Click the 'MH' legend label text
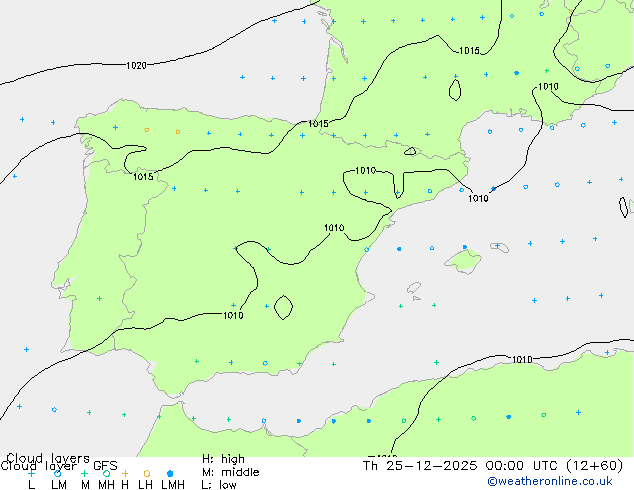634x490 pixels. pos(106,485)
